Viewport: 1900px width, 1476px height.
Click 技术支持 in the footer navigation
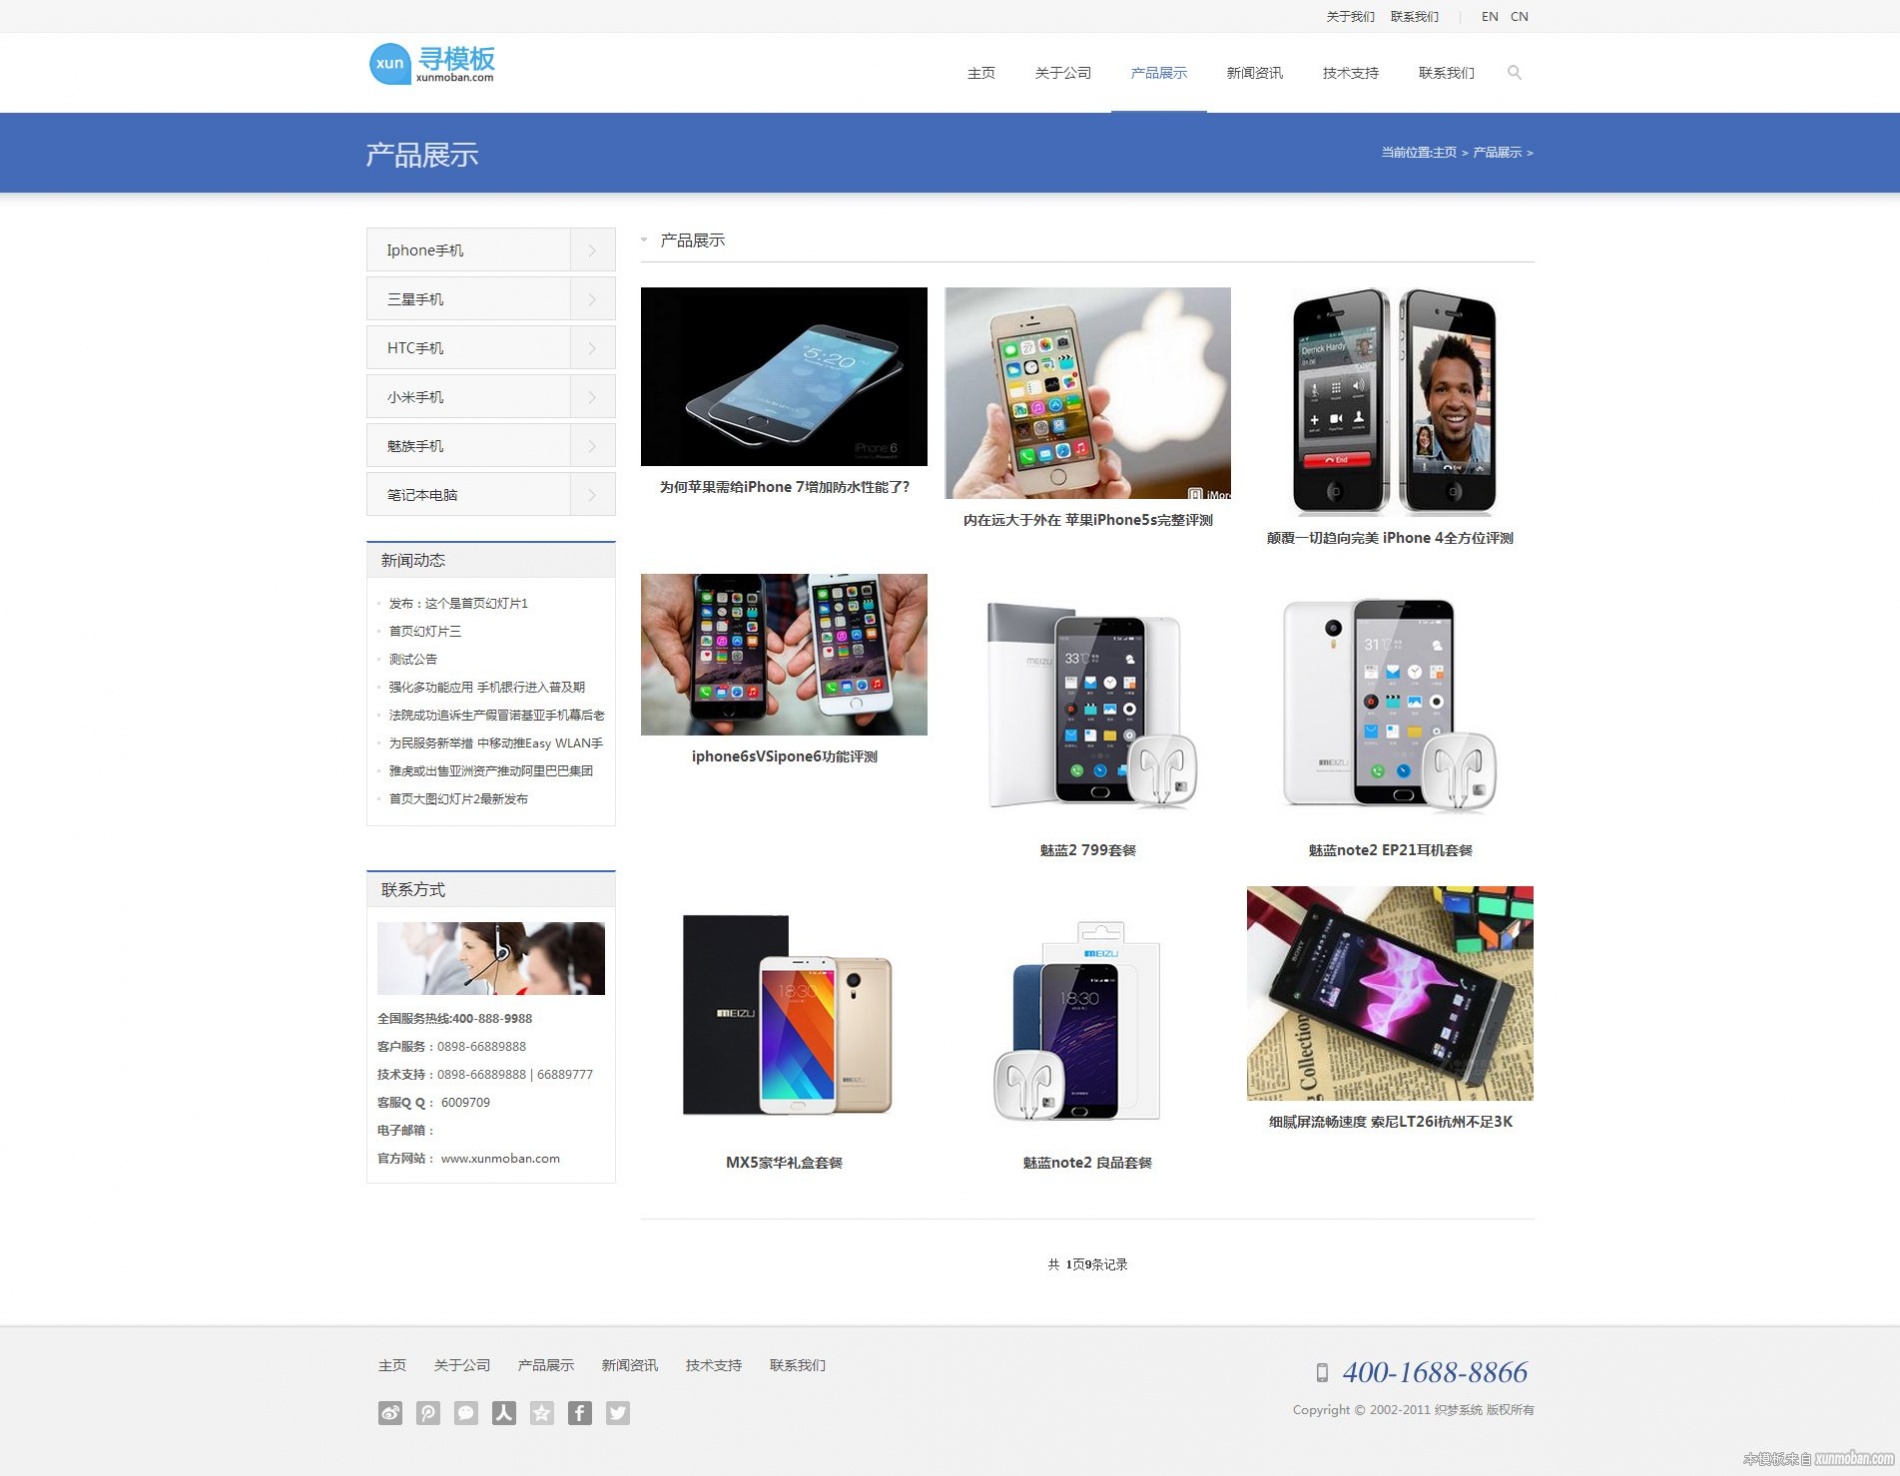[x=714, y=1365]
